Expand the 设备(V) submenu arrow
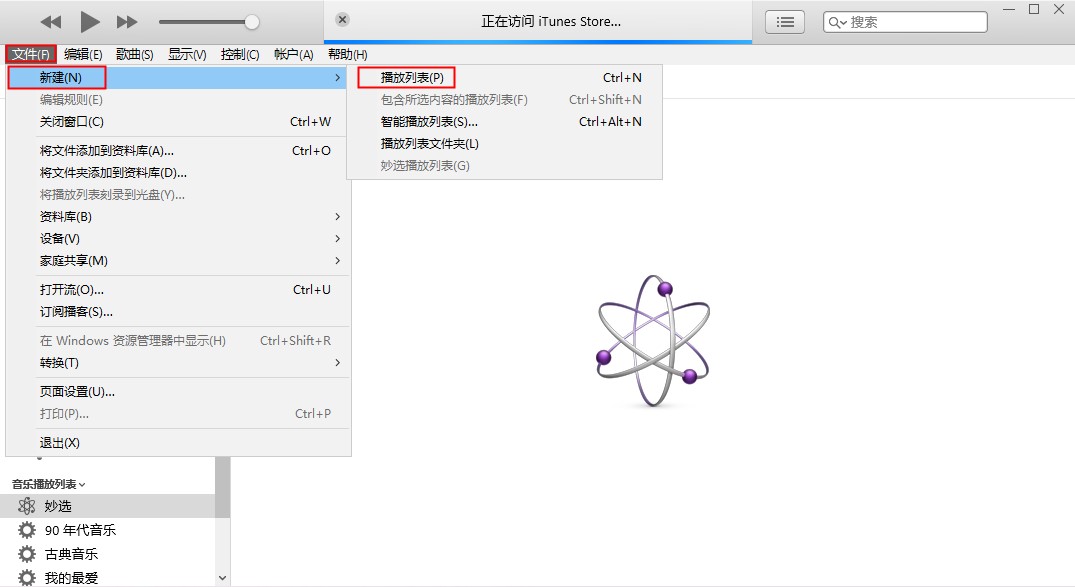This screenshot has height=587, width=1075. tap(337, 239)
